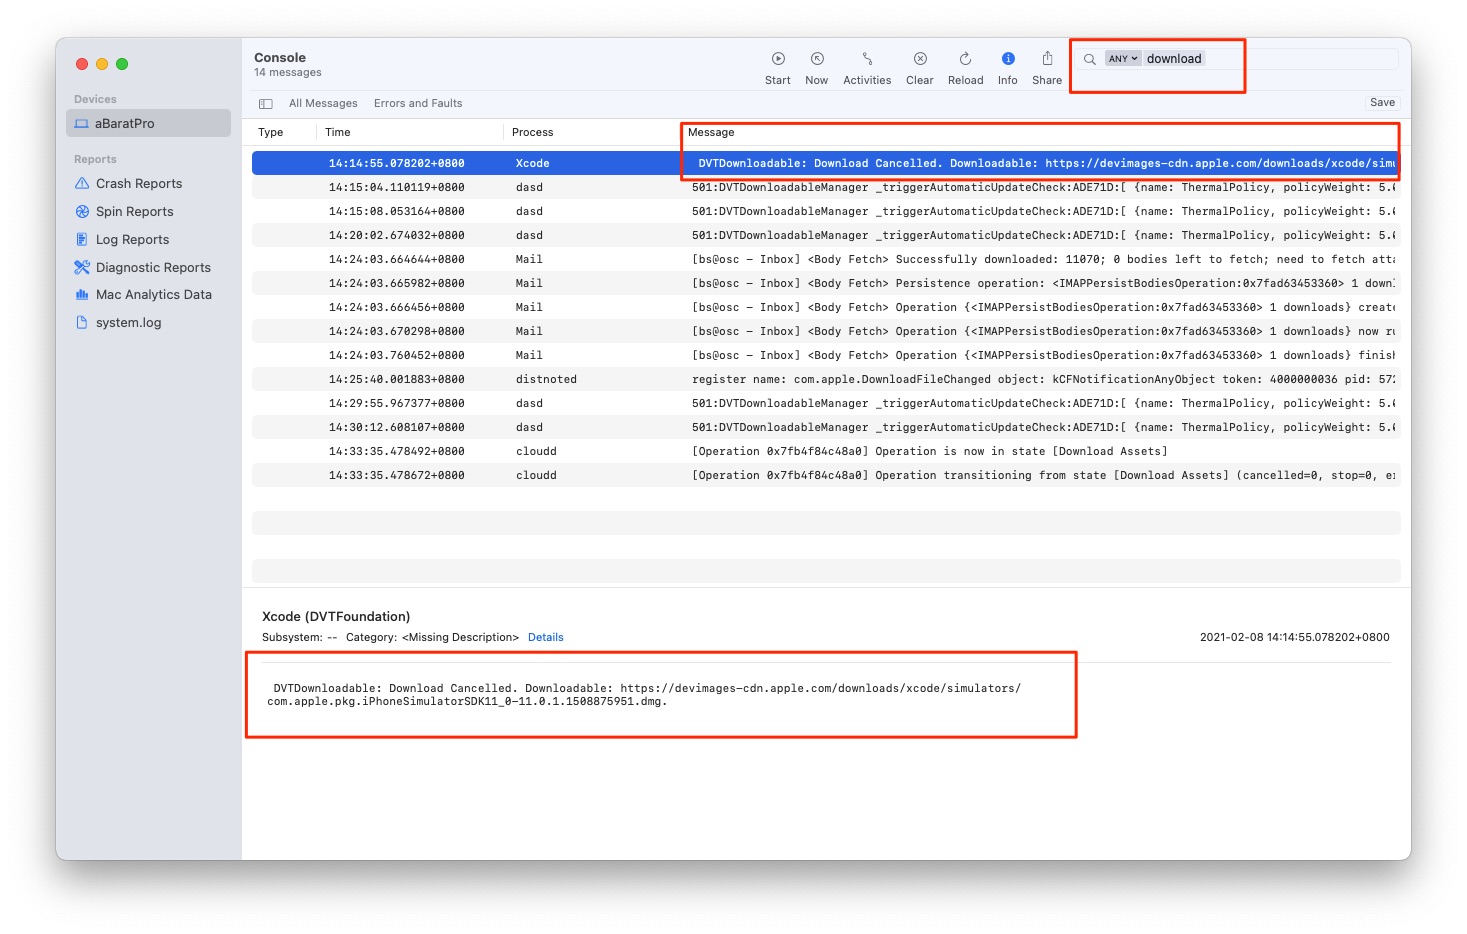Open the ANY search filter dropdown
The image size is (1467, 934).
pos(1123,59)
